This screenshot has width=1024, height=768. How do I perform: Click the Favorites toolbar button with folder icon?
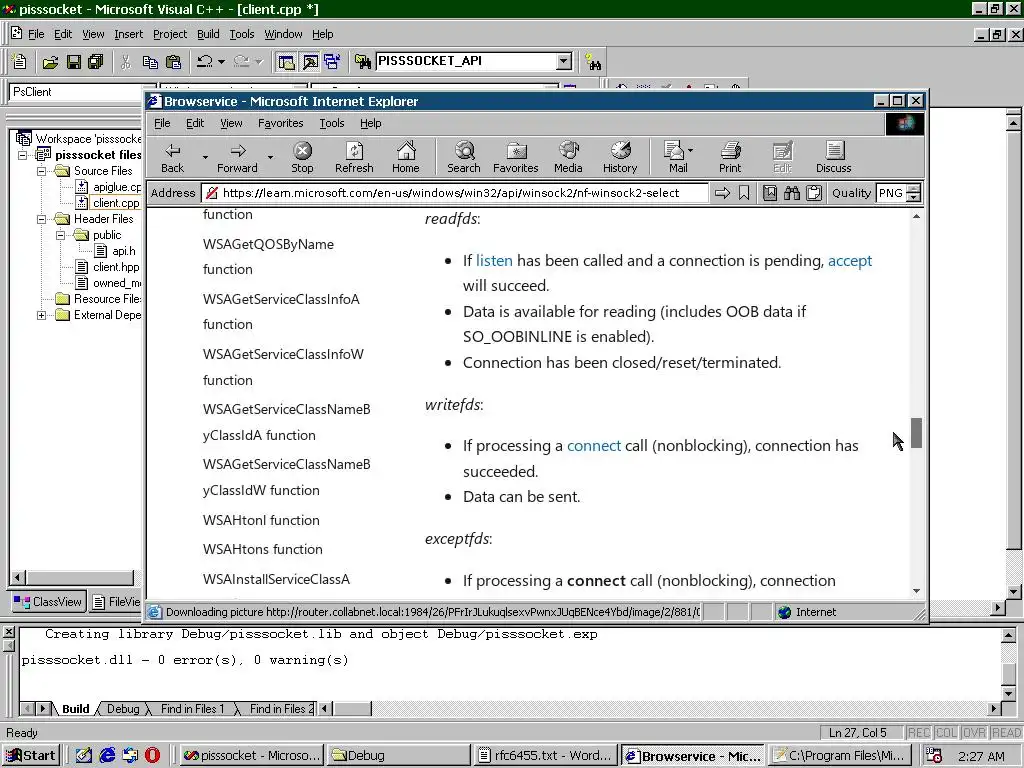(515, 158)
